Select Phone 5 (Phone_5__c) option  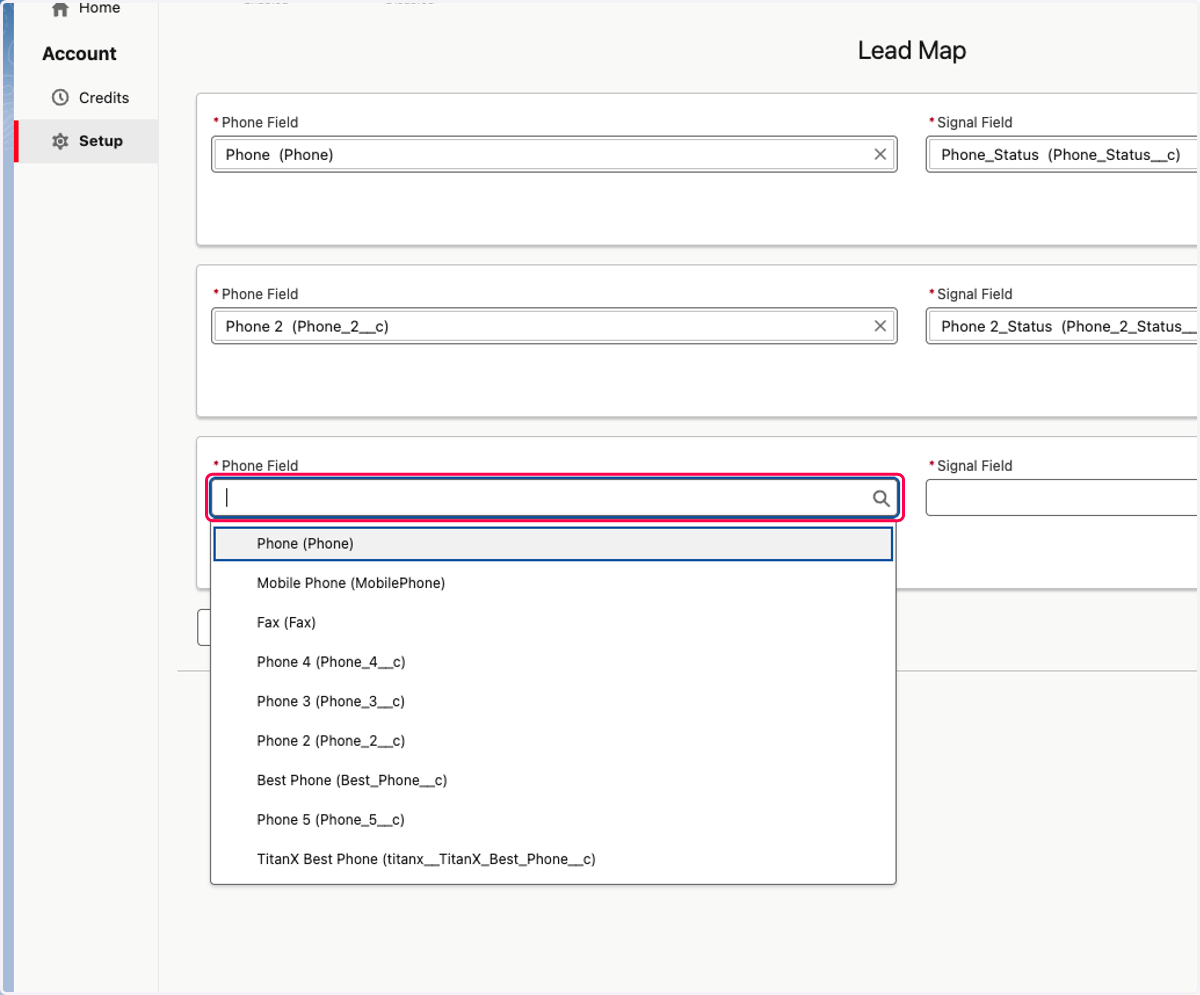553,820
